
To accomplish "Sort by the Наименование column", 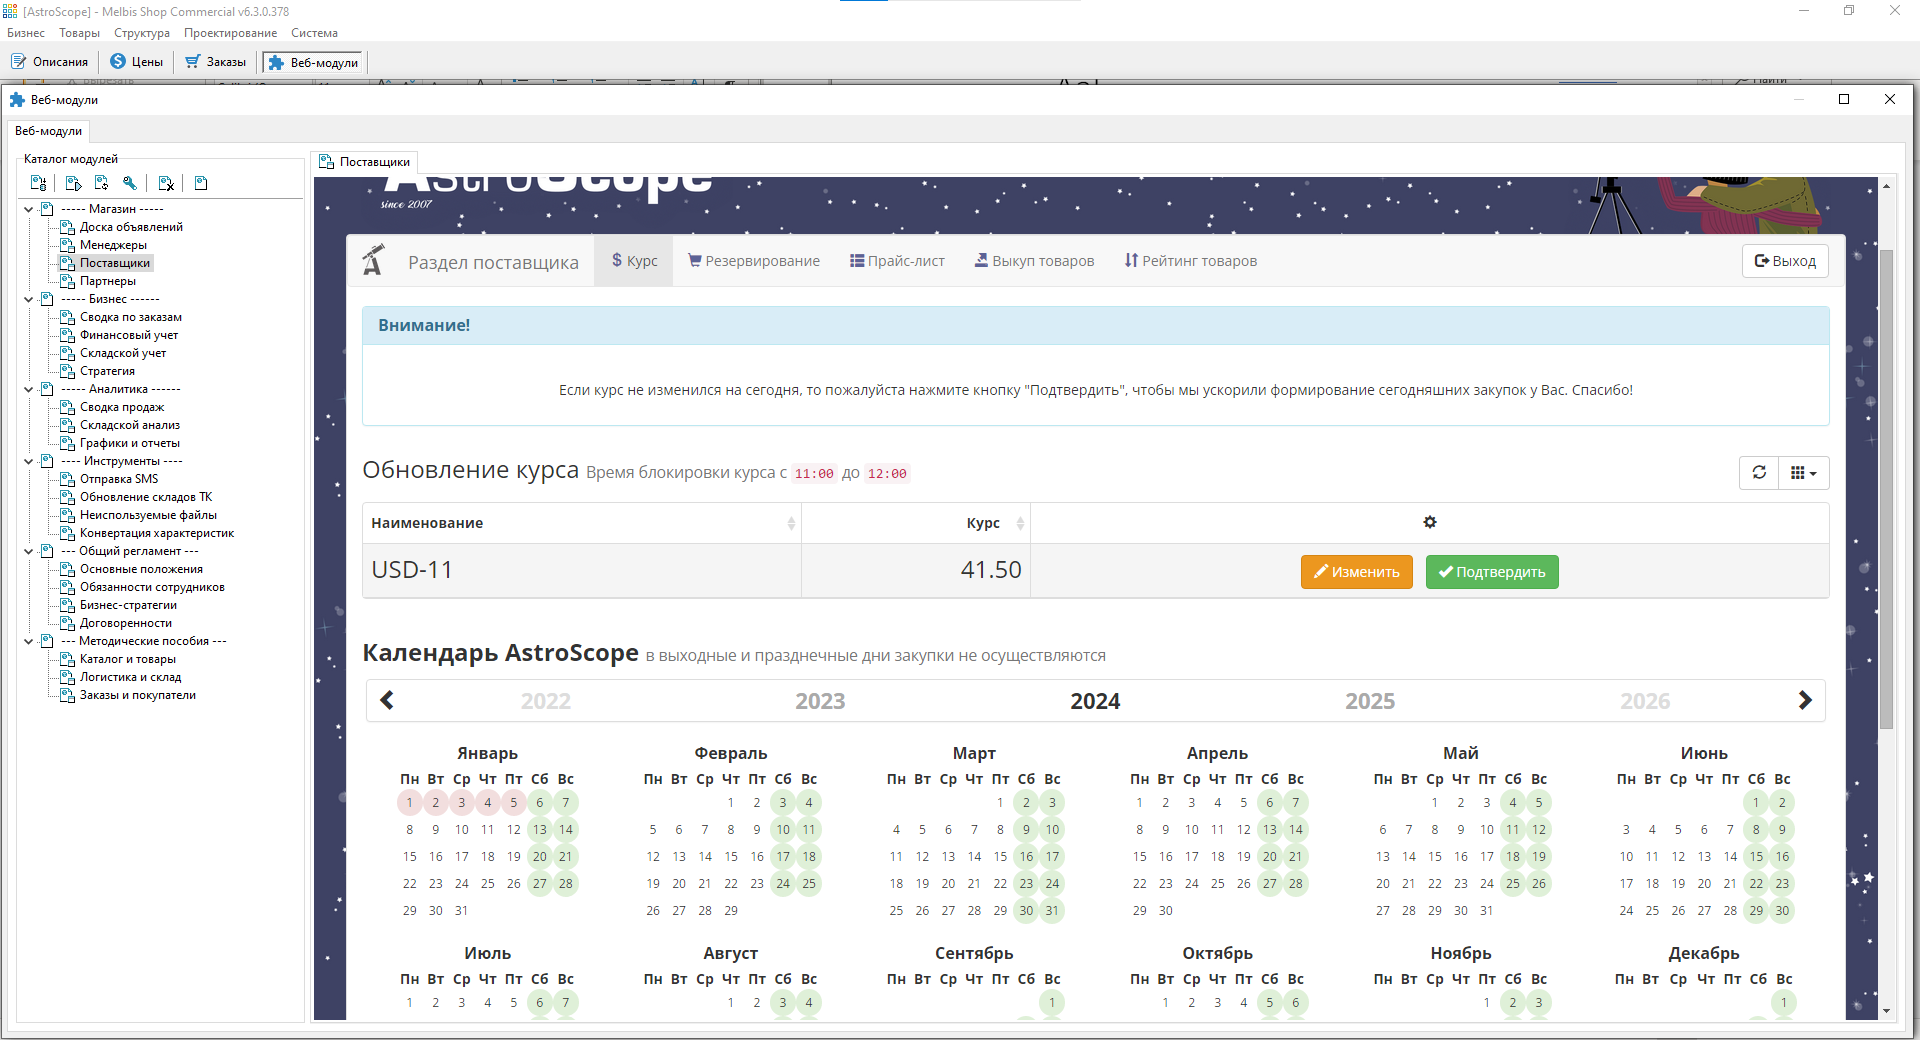I will click(x=582, y=523).
